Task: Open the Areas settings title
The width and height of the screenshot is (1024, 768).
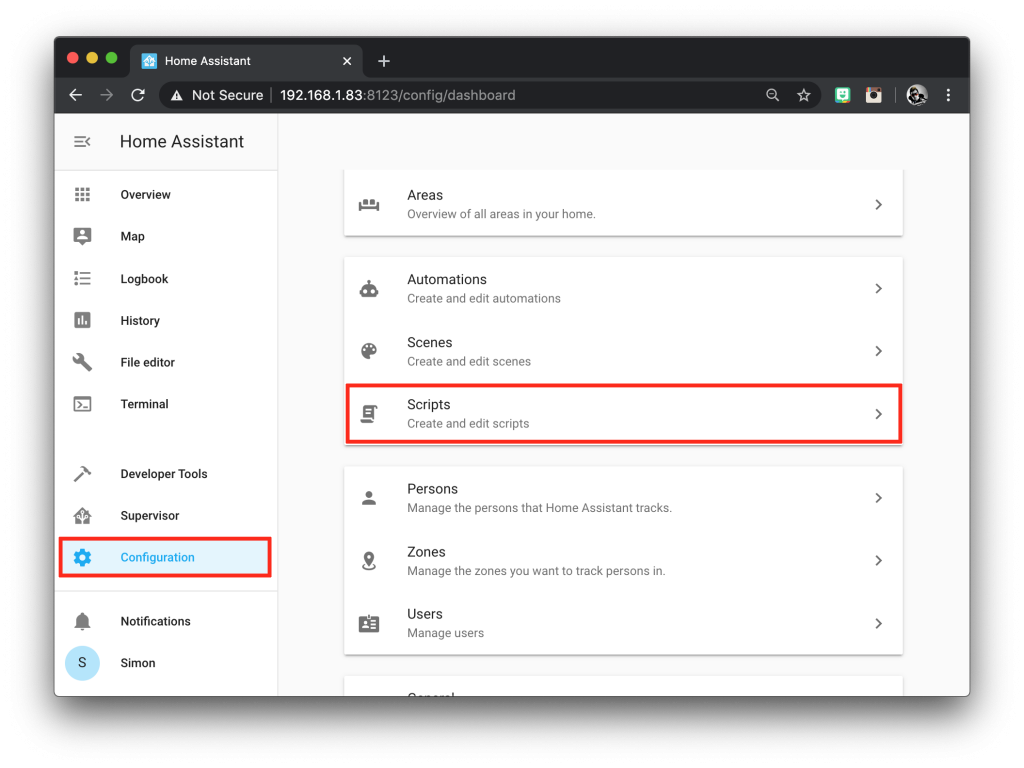Action: (425, 195)
